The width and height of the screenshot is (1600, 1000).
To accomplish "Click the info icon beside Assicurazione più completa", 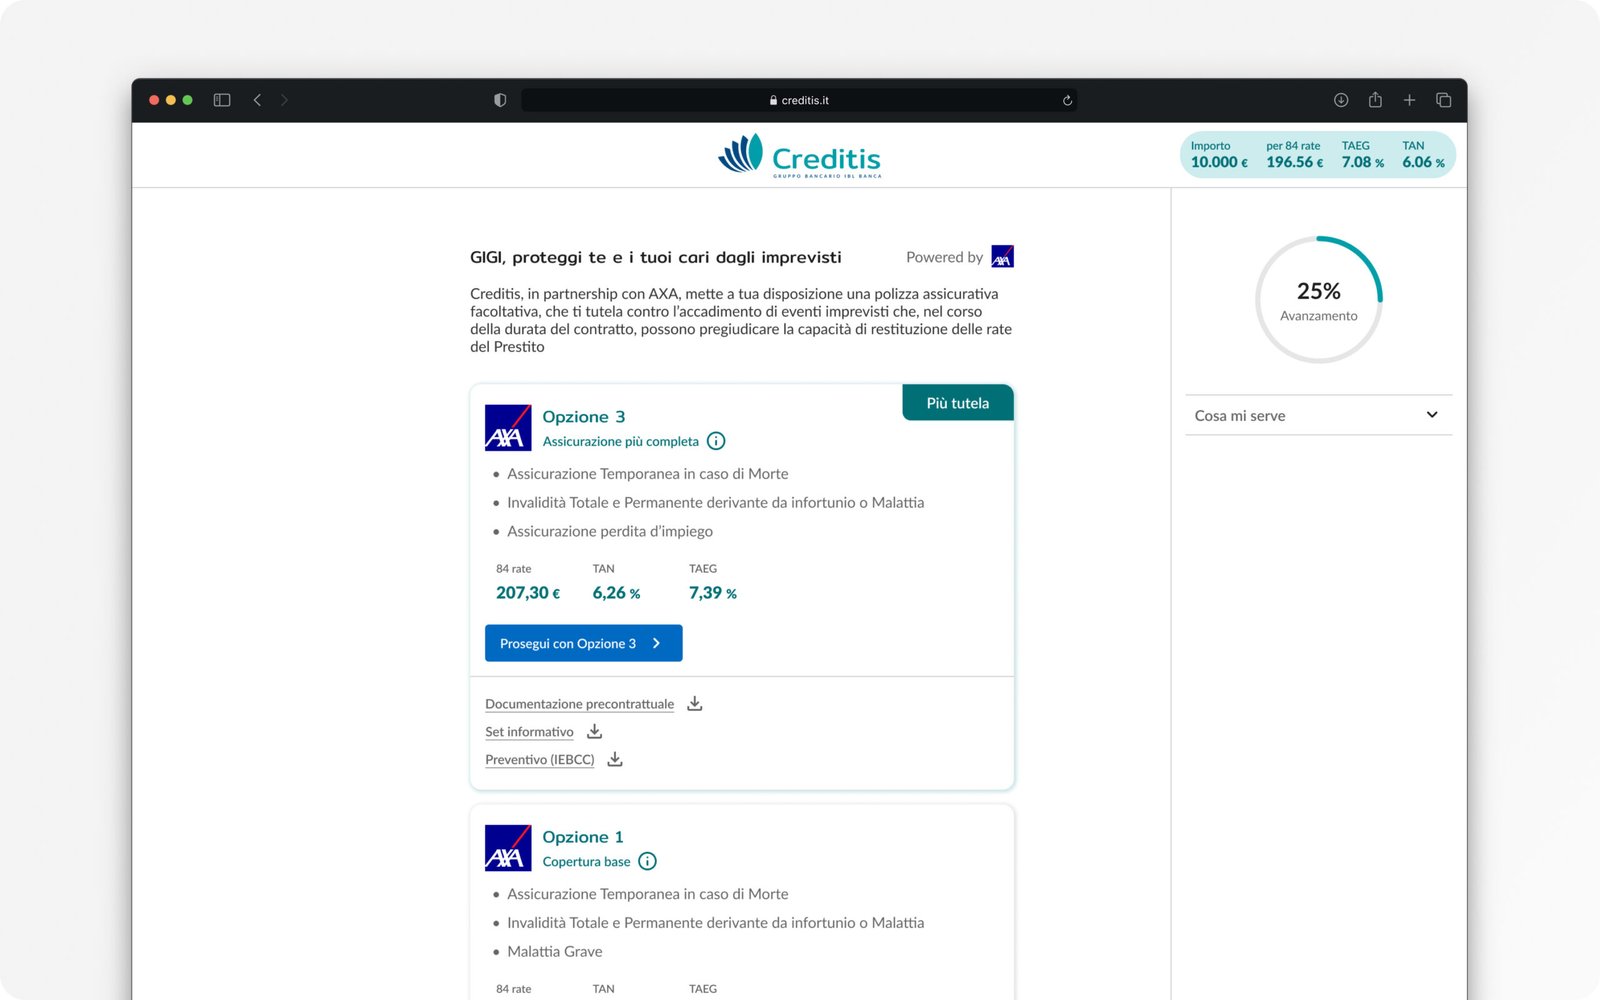I will (x=716, y=441).
